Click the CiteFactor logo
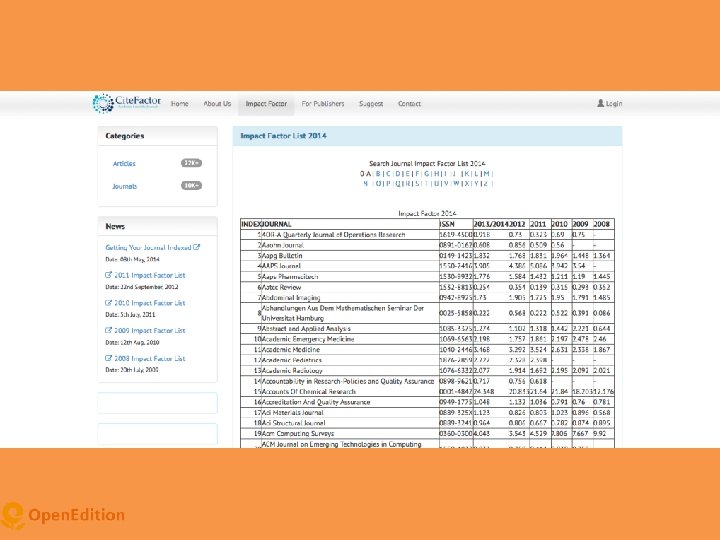The width and height of the screenshot is (720, 540). click(x=126, y=103)
